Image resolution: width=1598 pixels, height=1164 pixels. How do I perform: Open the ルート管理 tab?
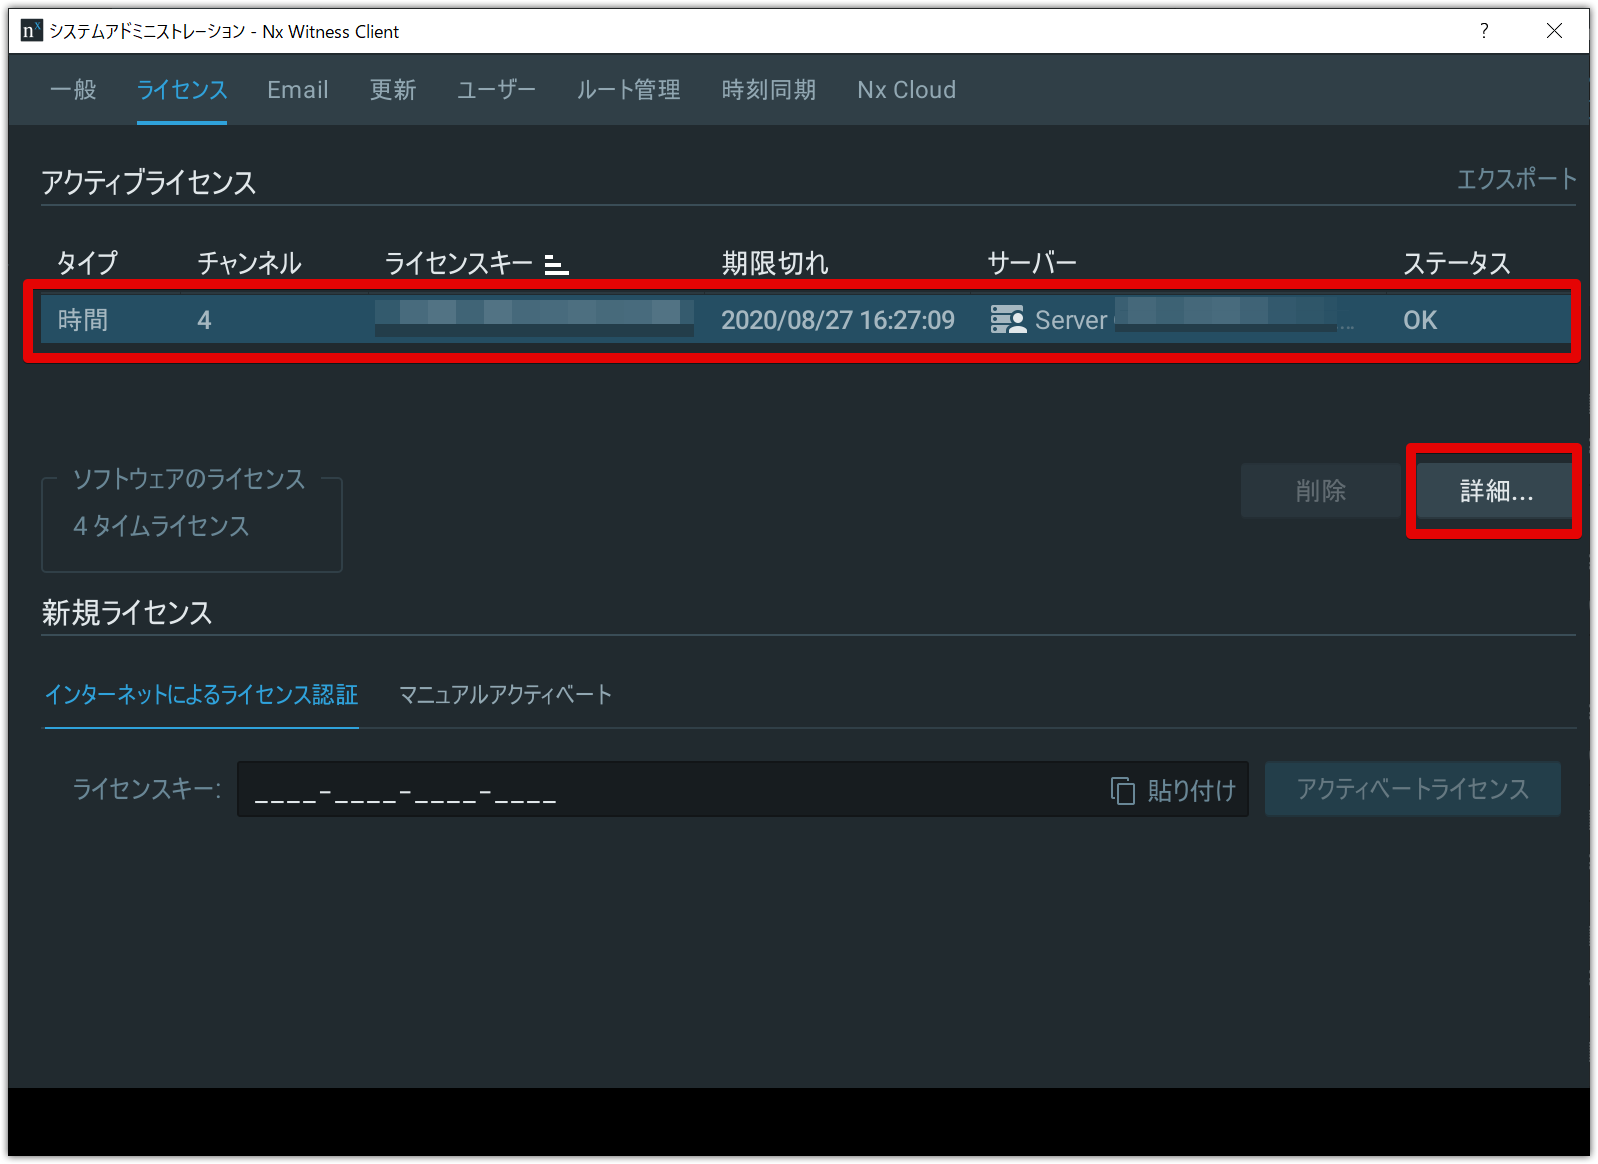[x=628, y=90]
